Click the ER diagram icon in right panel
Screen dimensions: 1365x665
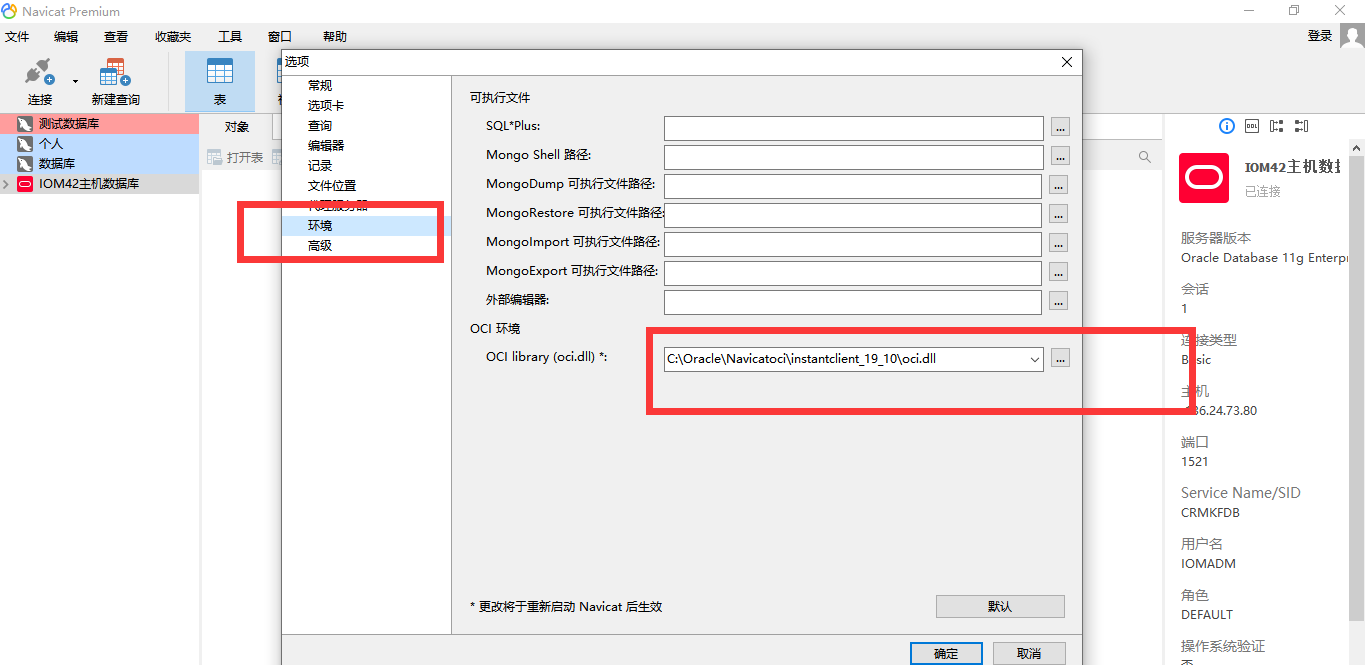coord(1276,126)
